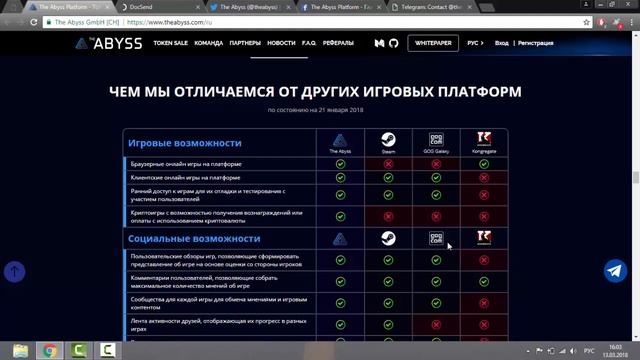Open the F.A.Q. menu item
The width and height of the screenshot is (640, 360).
(309, 43)
